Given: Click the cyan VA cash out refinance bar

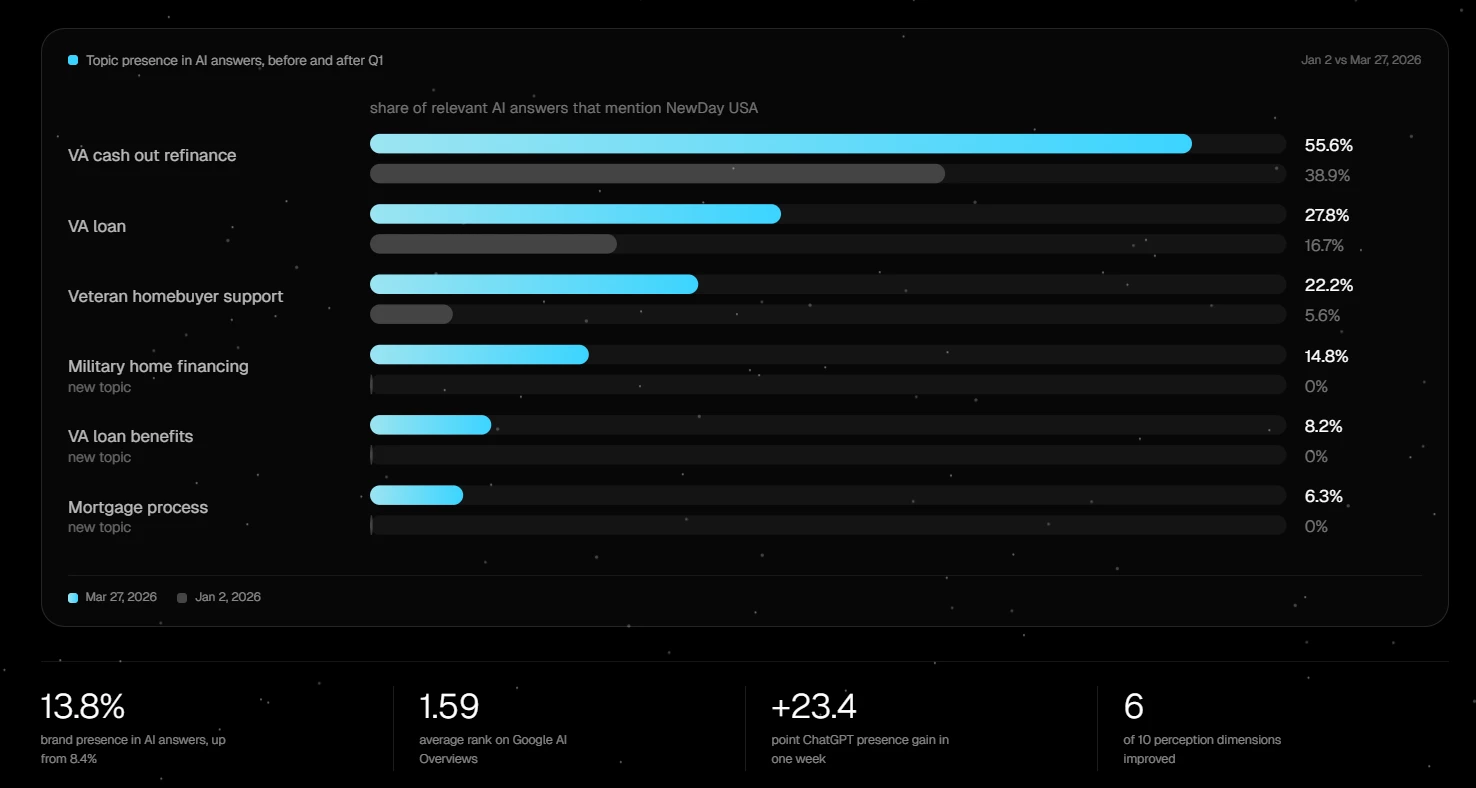Looking at the screenshot, I should pos(781,144).
